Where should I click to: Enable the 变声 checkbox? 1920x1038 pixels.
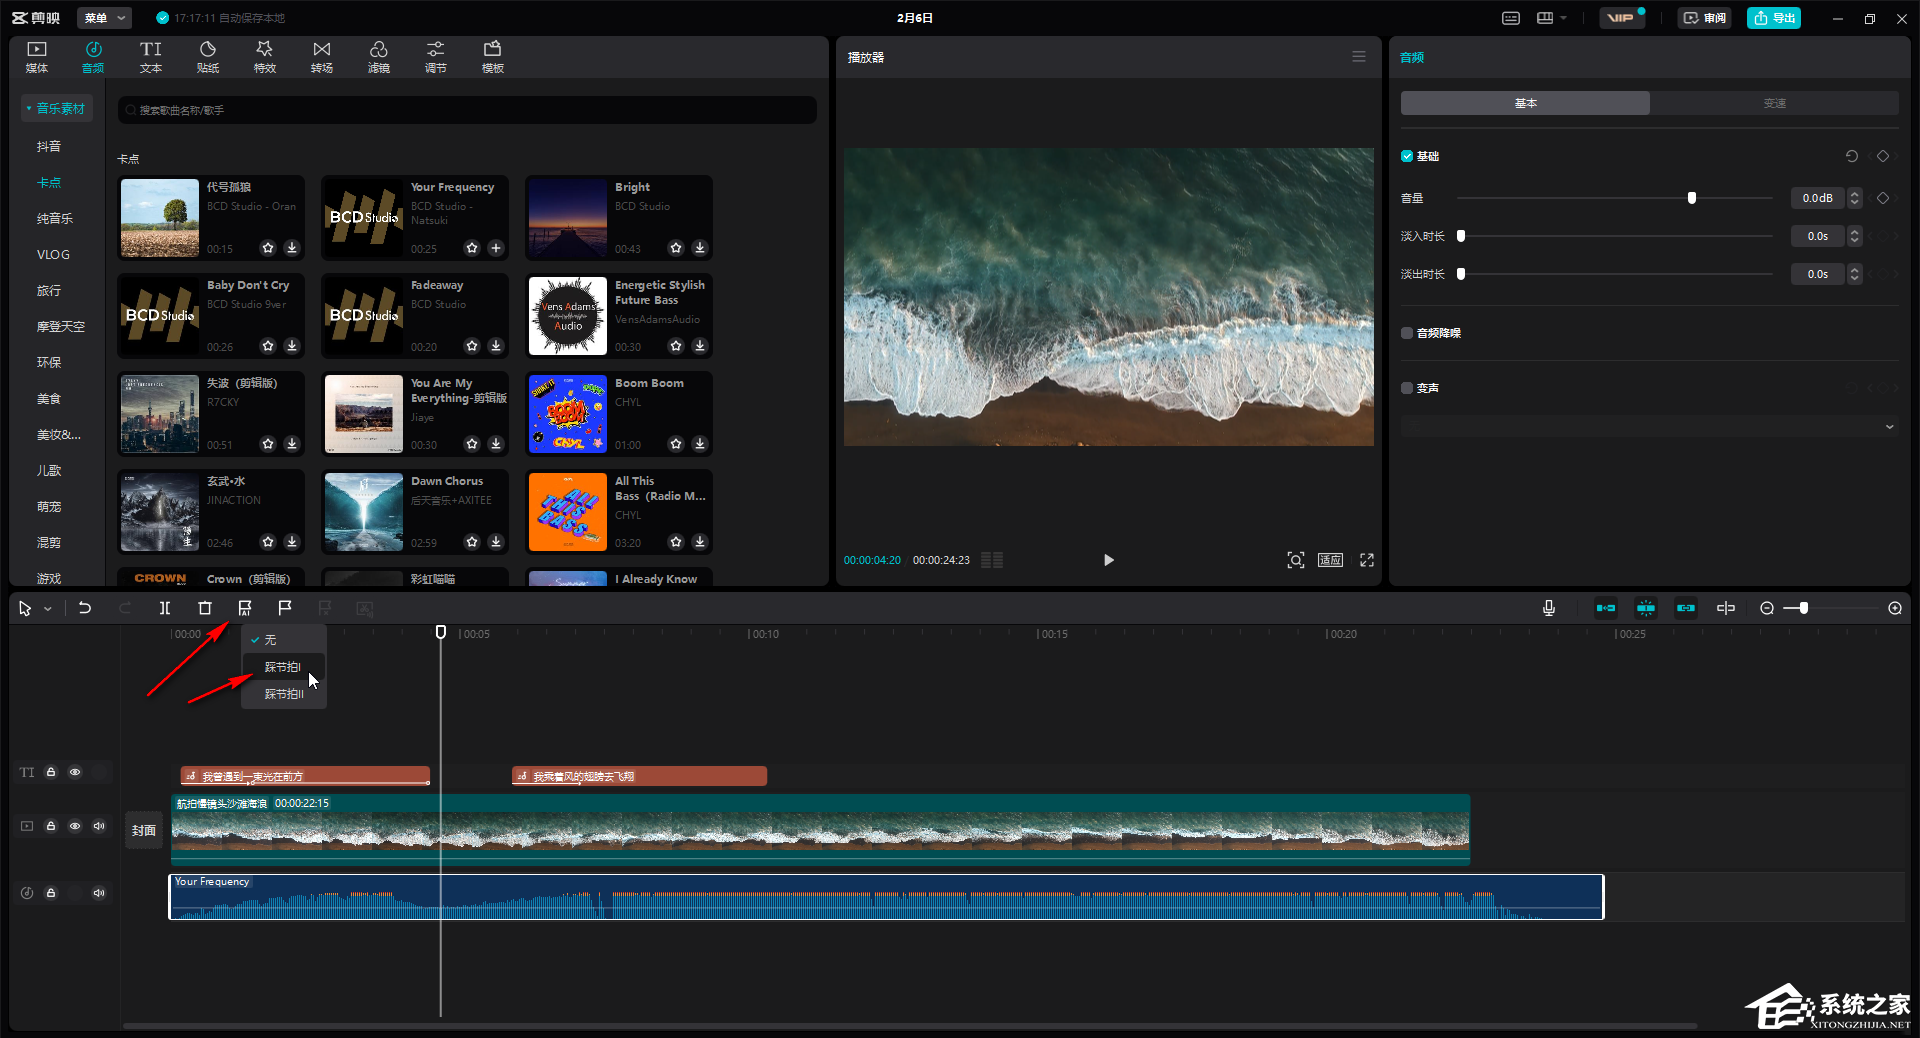click(x=1407, y=388)
